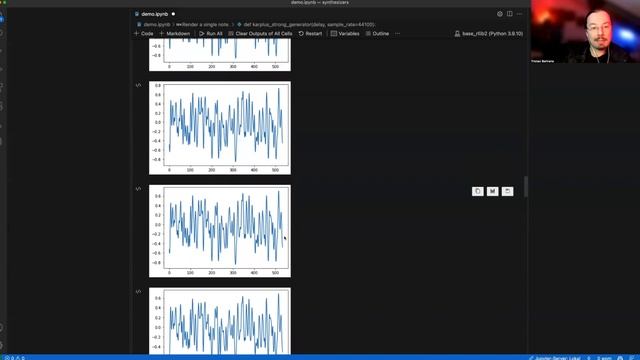The image size is (640, 360).
Task: Open the notebook toolbar overflow menu
Action: pyautogui.click(x=398, y=33)
